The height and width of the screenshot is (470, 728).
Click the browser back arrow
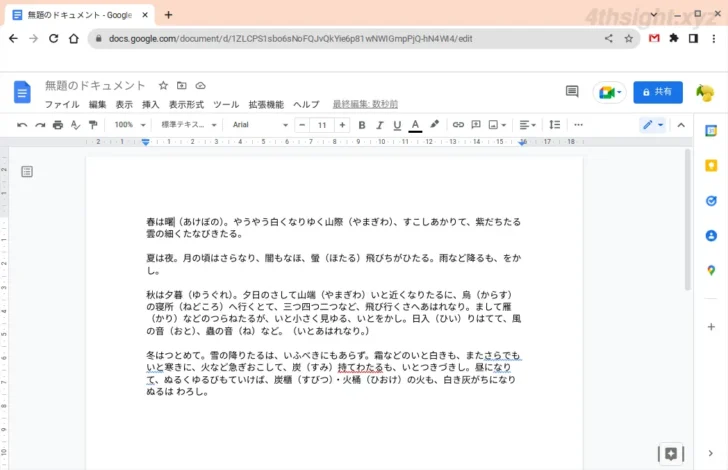tap(13, 39)
